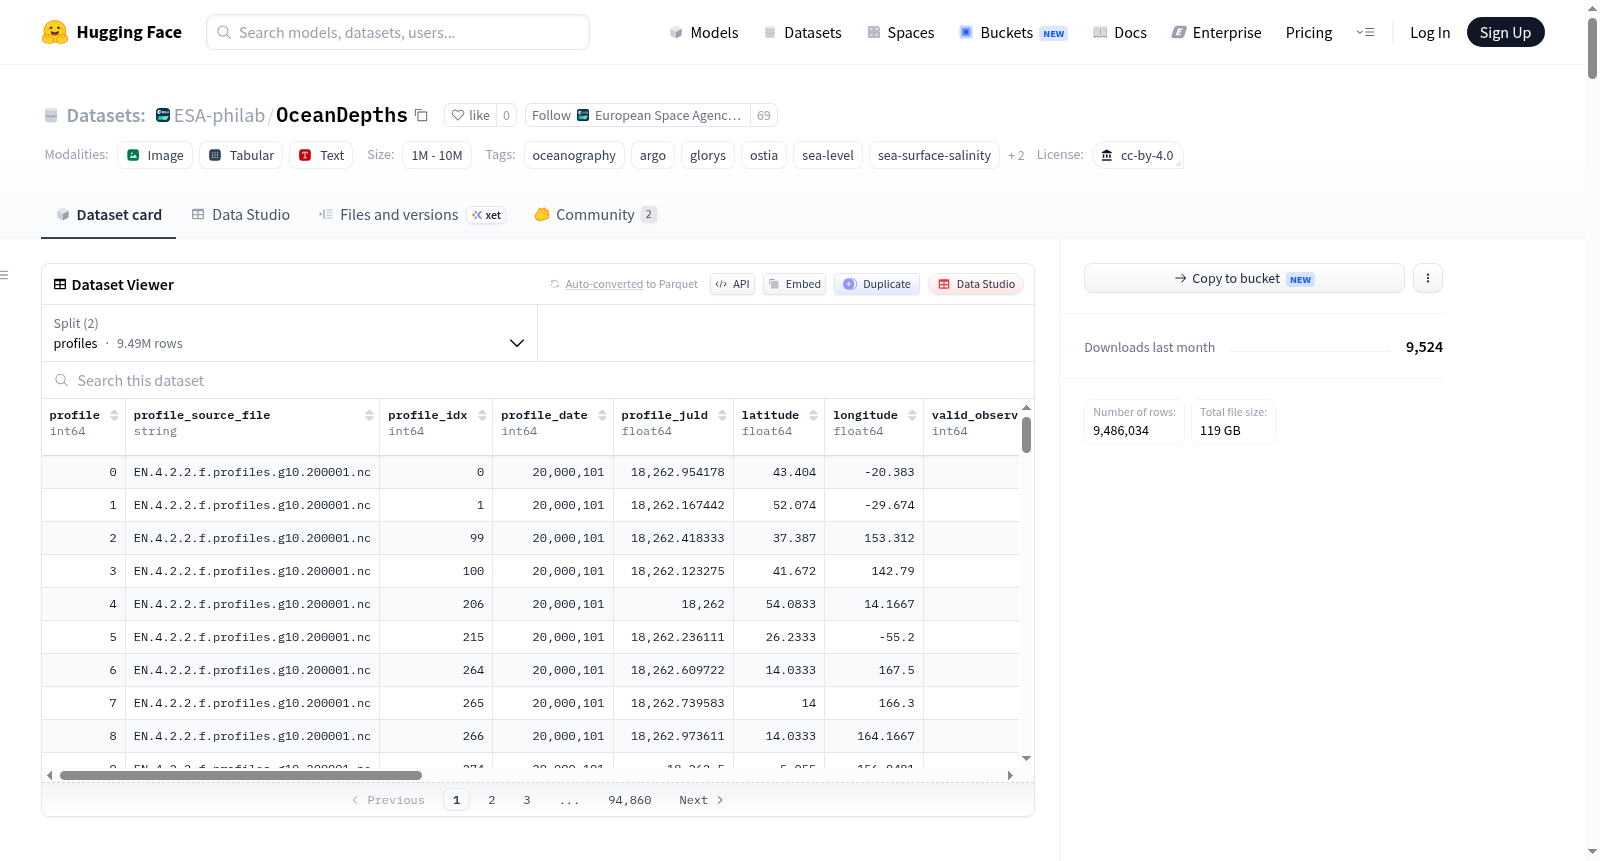Click the table vertical scrollbar thumb
The width and height of the screenshot is (1600, 861).
point(1026,435)
